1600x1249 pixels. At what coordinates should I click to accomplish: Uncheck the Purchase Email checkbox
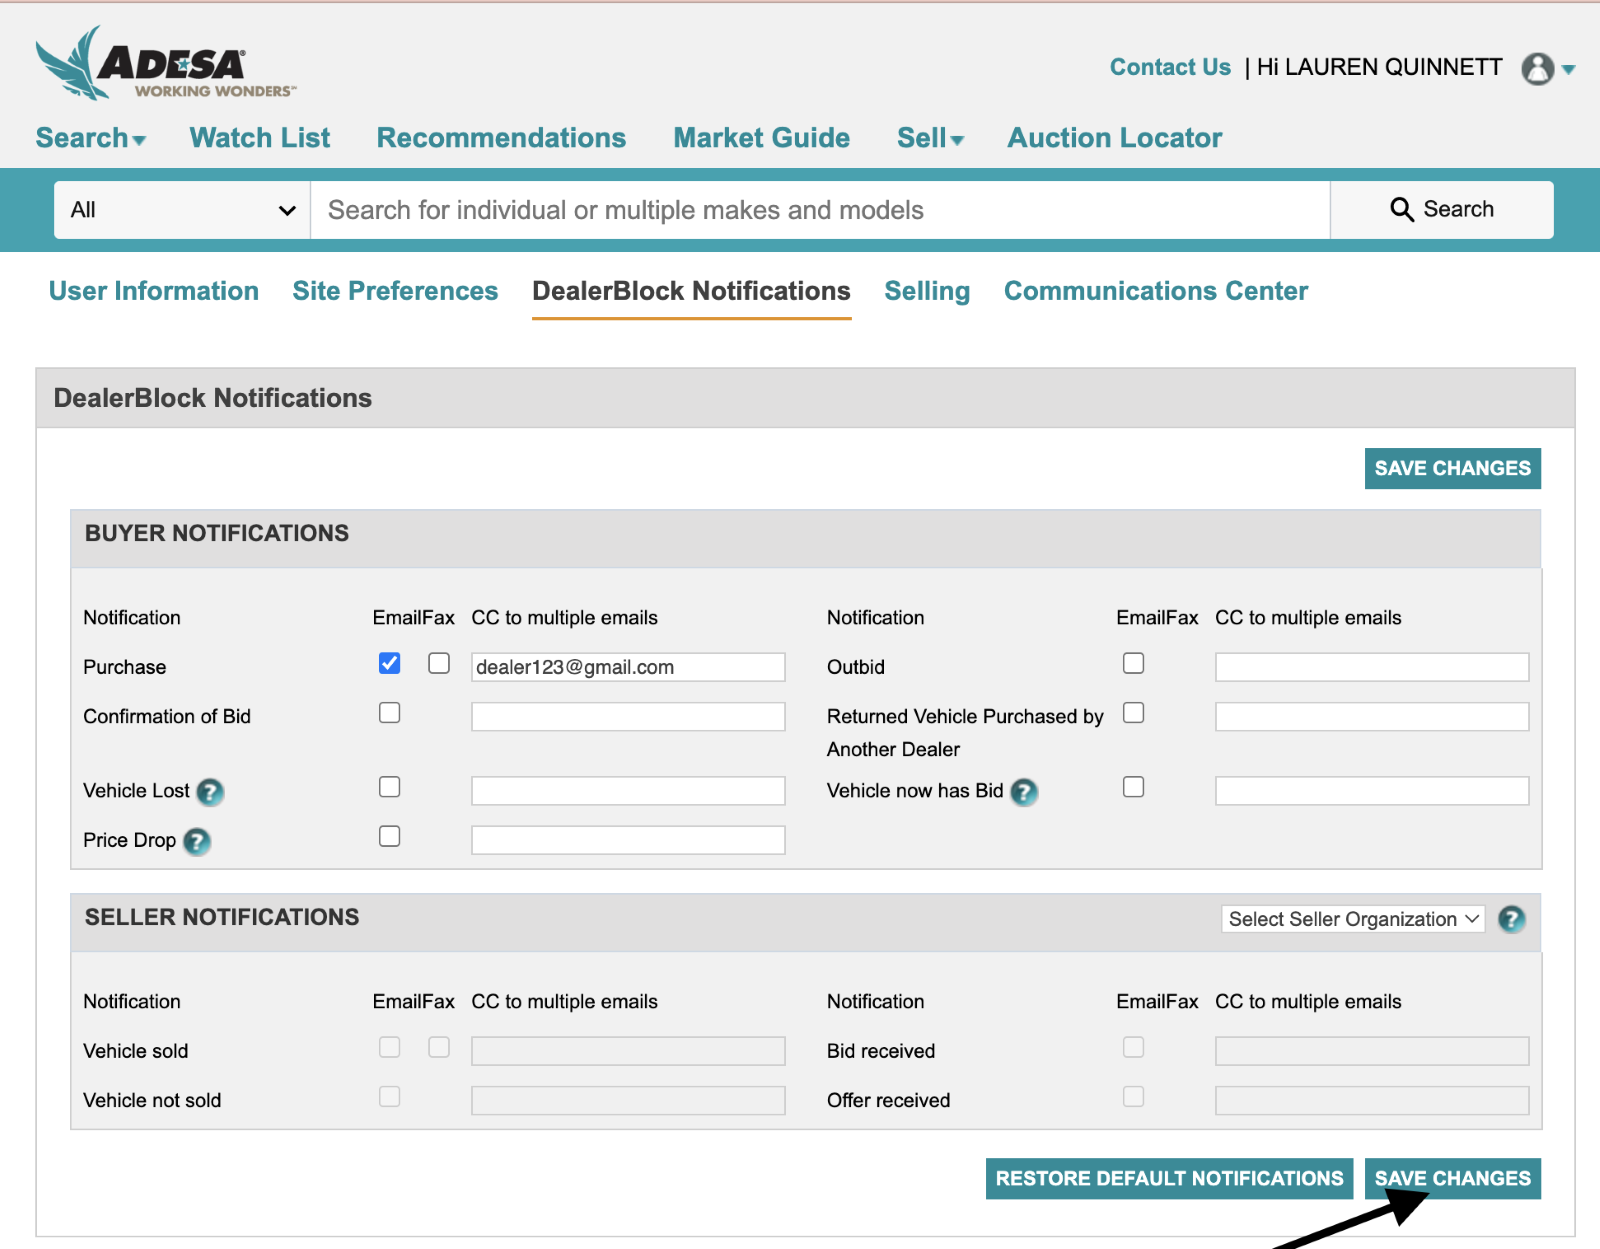(x=390, y=664)
